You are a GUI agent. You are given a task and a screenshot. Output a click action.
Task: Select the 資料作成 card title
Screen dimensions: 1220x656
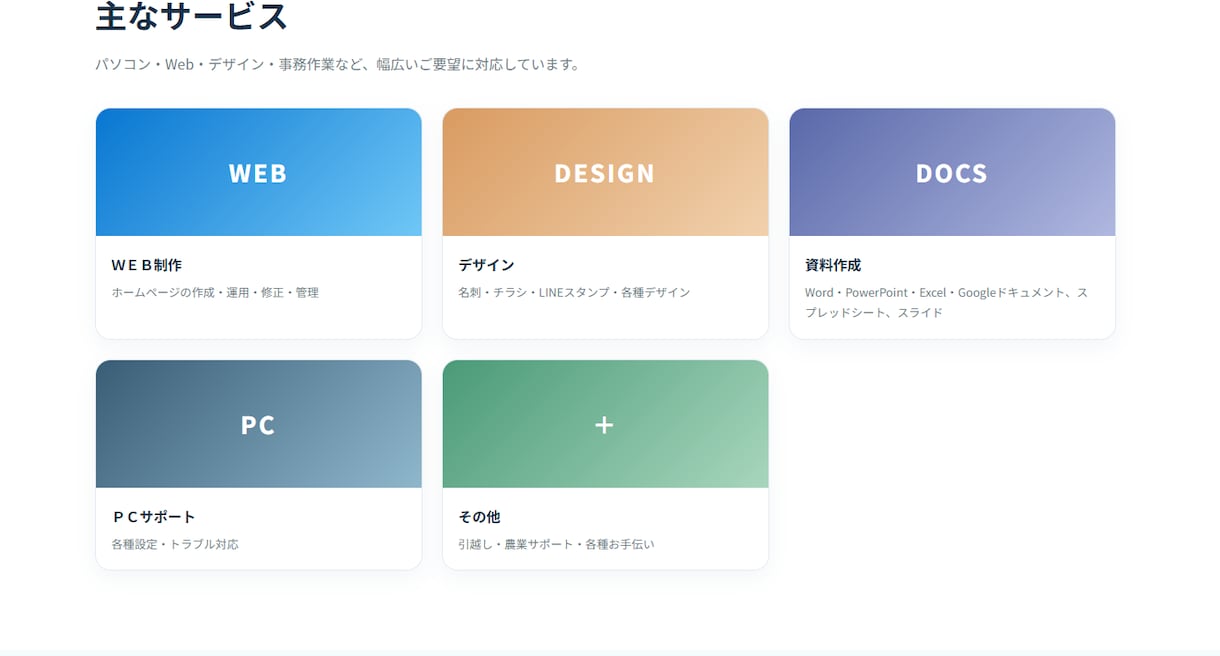pos(833,265)
